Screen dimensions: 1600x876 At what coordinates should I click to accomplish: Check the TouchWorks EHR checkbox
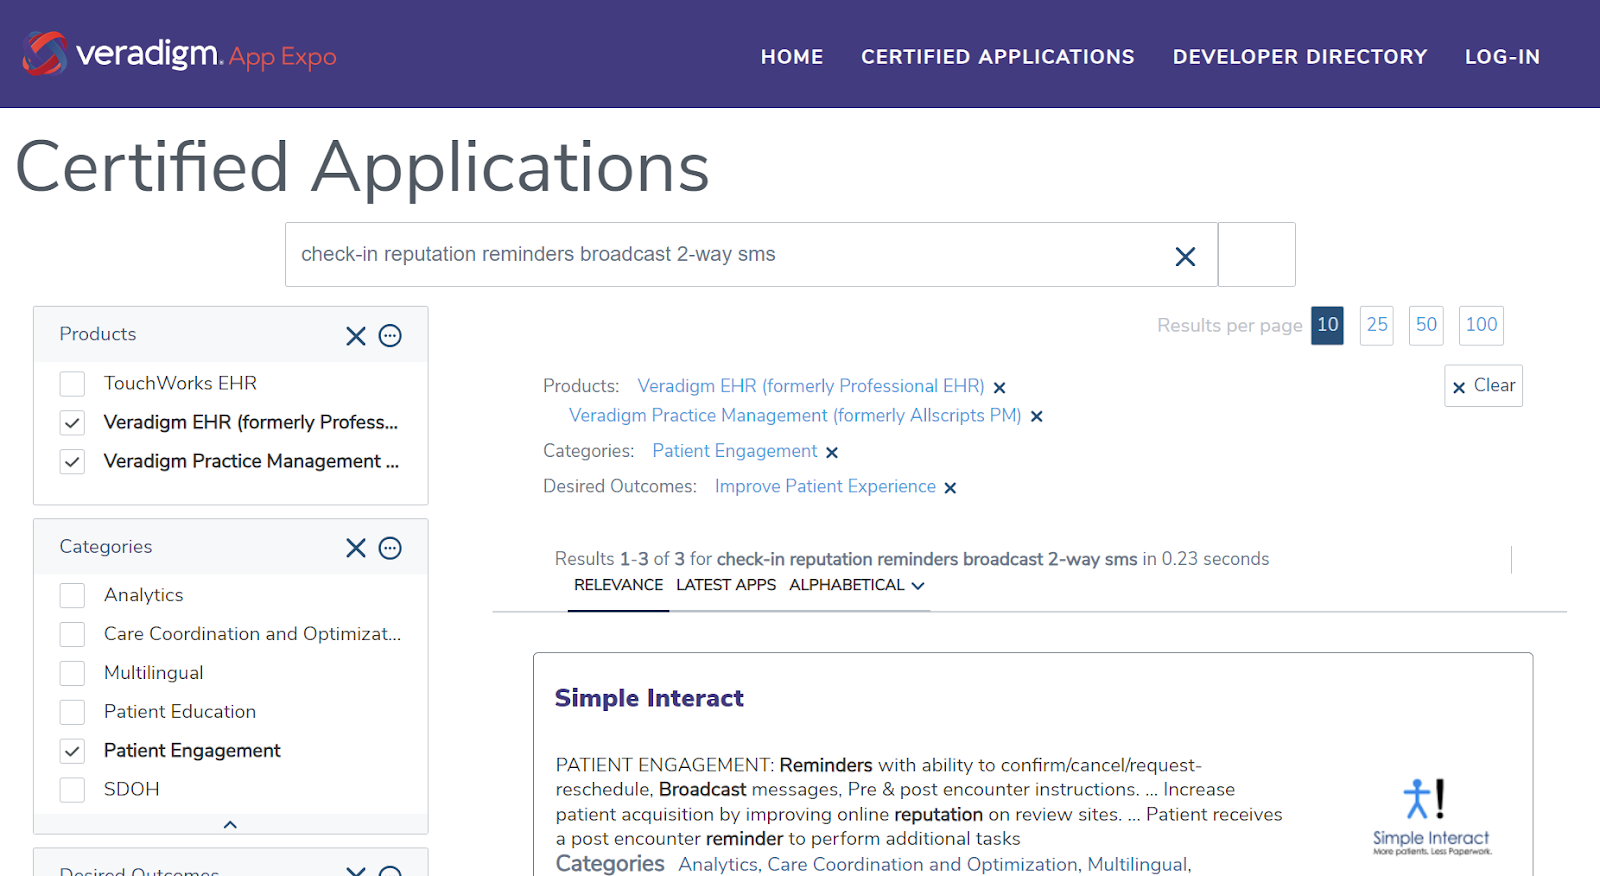[72, 384]
